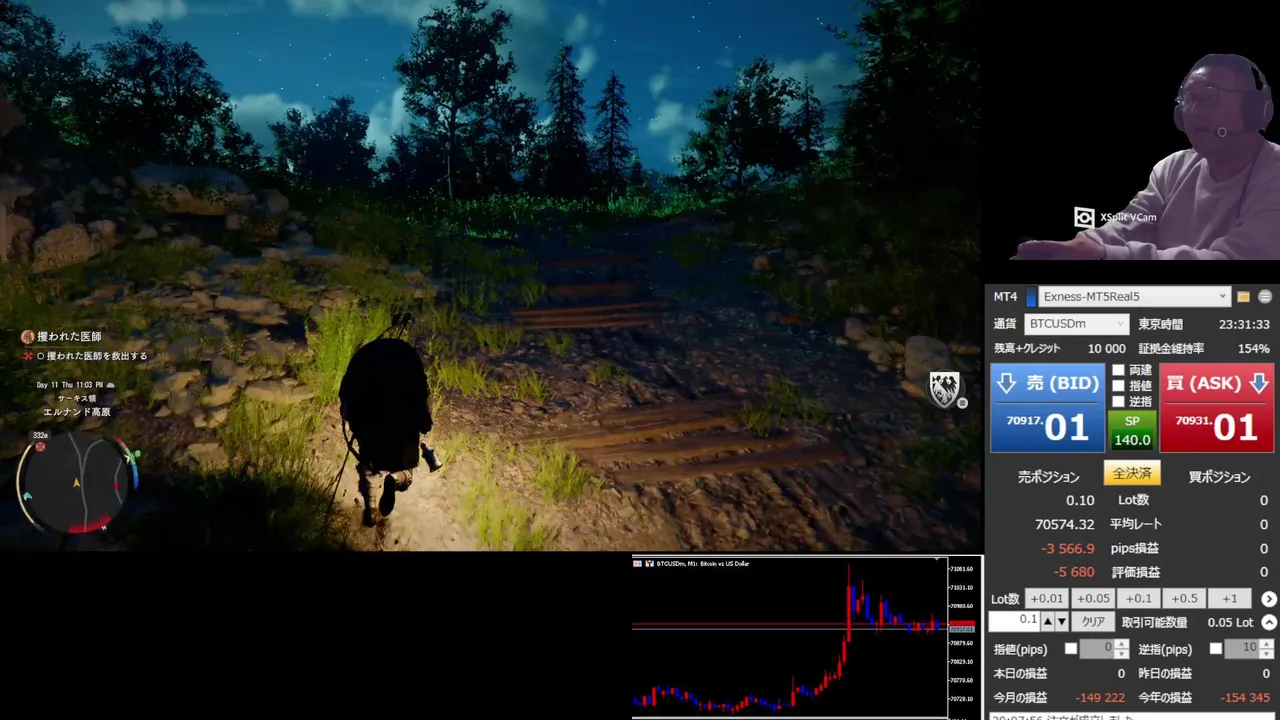Viewport: 1280px width, 720px height.
Task: Add +0.5 to lot size
Action: tap(1184, 599)
